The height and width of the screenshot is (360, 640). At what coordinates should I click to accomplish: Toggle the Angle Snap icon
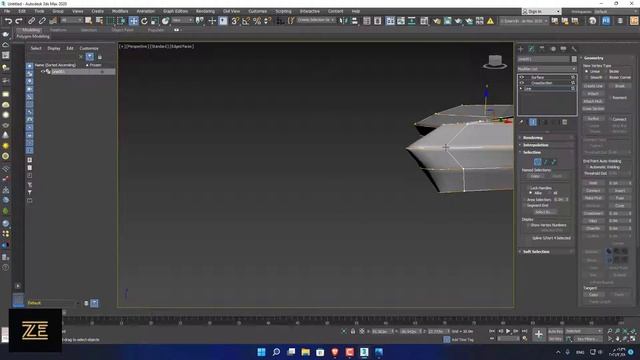click(246, 21)
